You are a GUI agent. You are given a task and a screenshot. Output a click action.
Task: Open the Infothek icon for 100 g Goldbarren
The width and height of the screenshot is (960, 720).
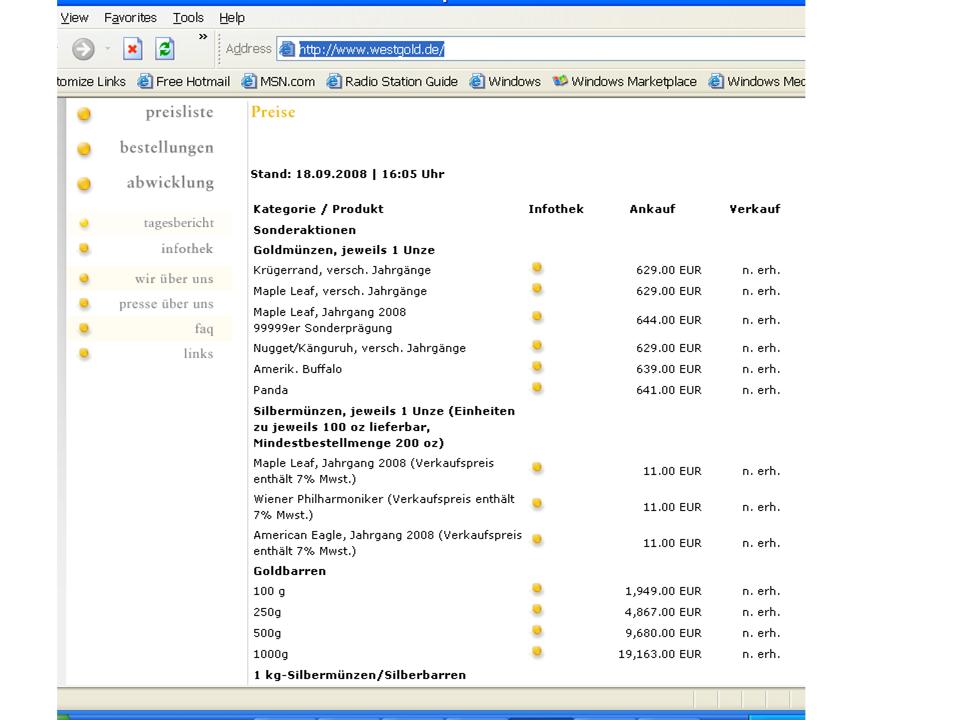pyautogui.click(x=537, y=589)
